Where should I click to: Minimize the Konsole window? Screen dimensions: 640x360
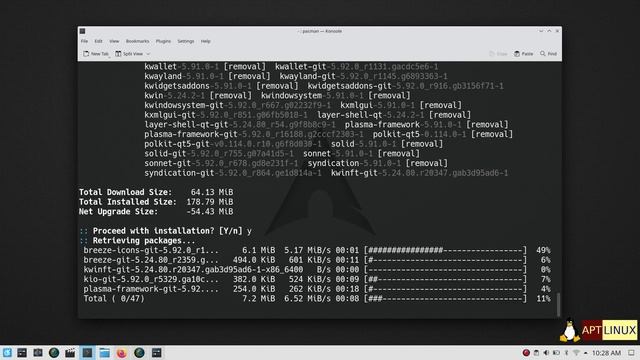[541, 31]
